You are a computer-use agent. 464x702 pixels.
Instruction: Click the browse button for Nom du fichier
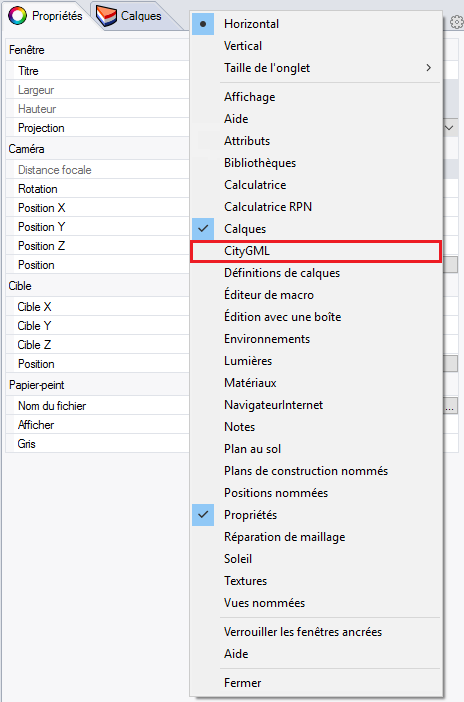pyautogui.click(x=451, y=406)
